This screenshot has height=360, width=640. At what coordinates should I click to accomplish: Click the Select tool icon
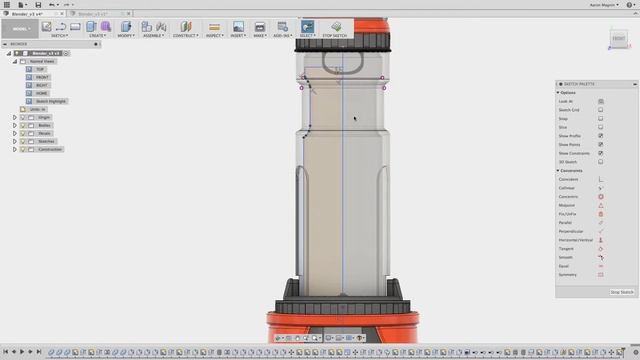click(307, 27)
